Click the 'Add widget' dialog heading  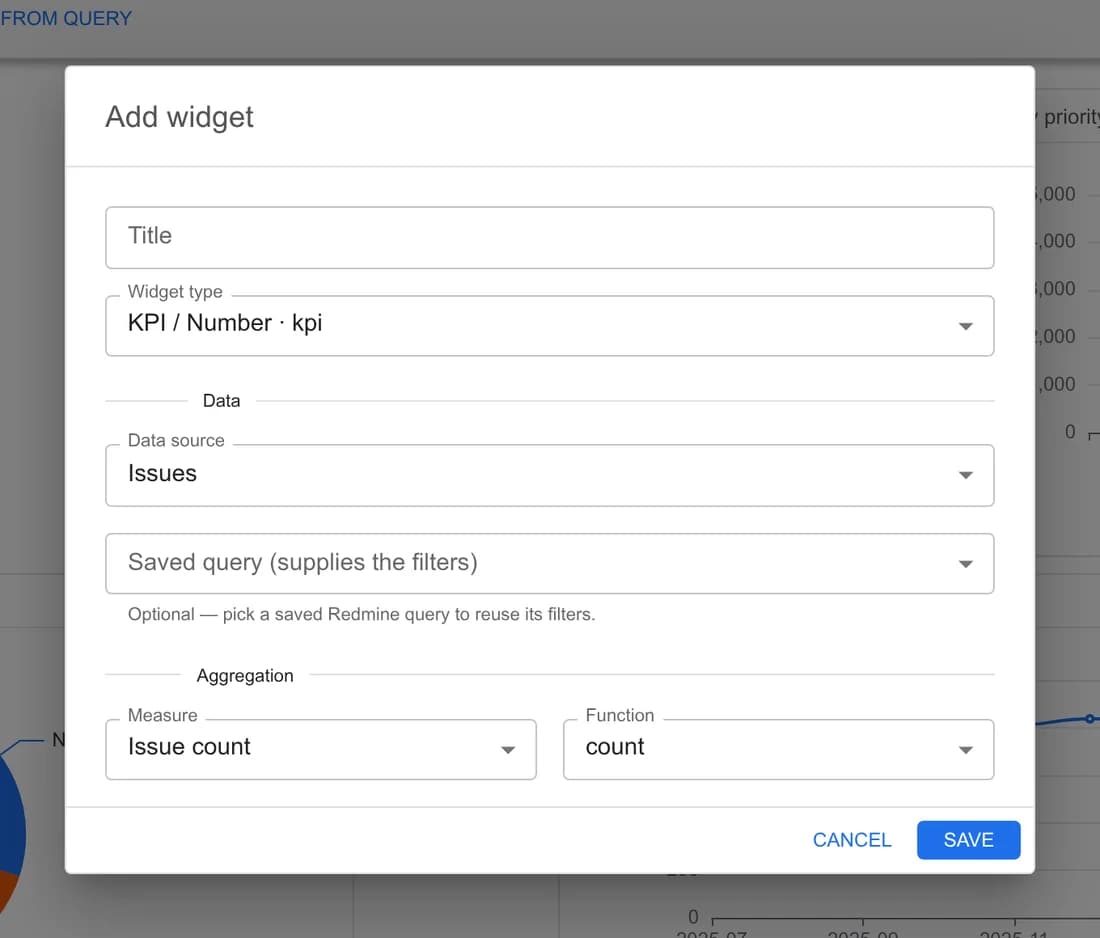[x=179, y=116]
